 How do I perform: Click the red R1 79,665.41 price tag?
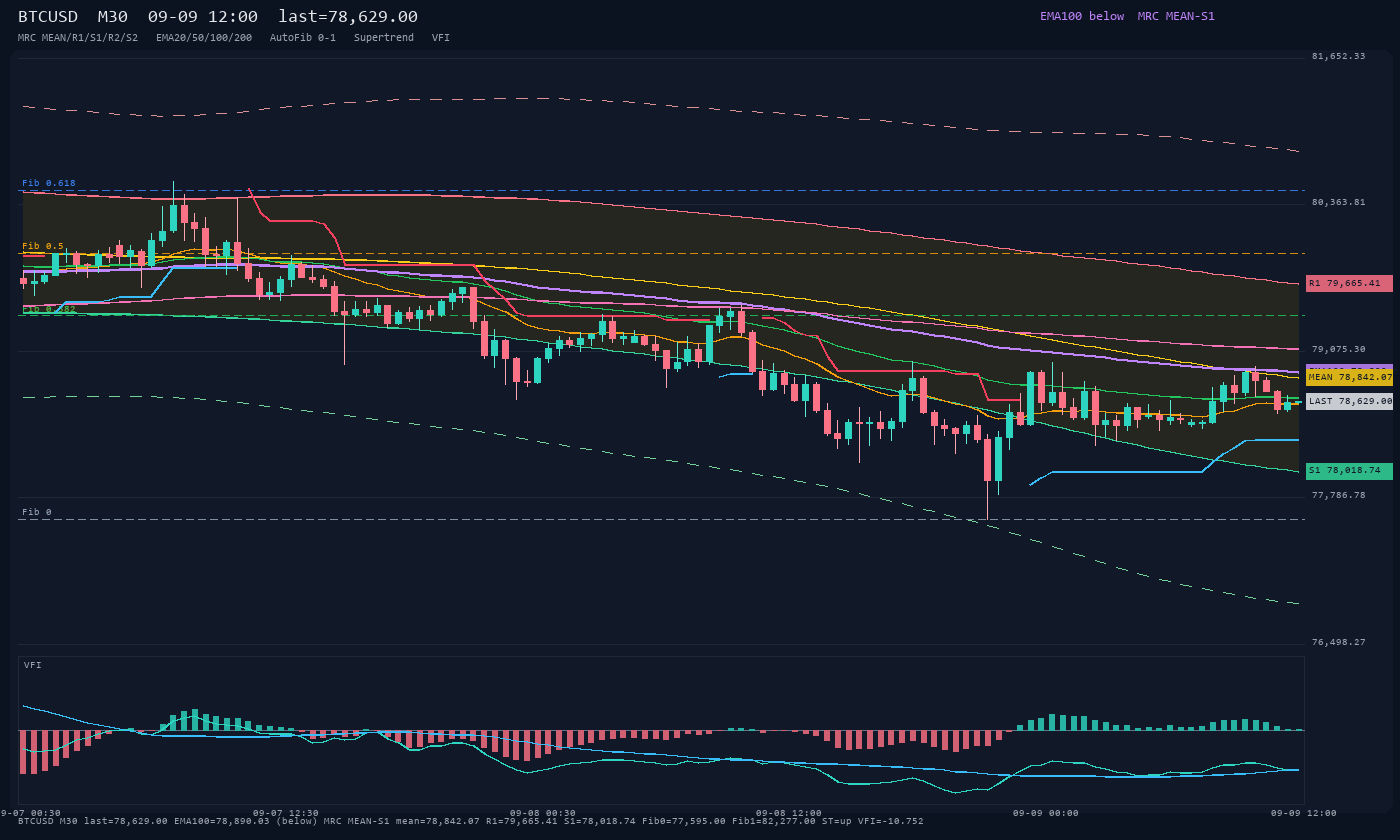point(1349,283)
